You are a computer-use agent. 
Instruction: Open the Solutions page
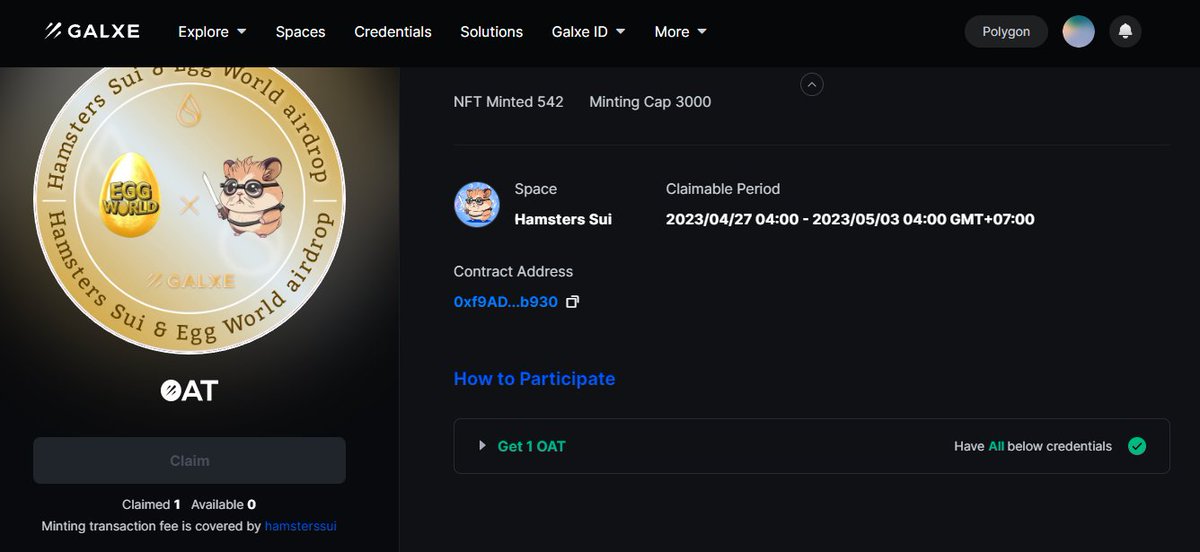491,31
